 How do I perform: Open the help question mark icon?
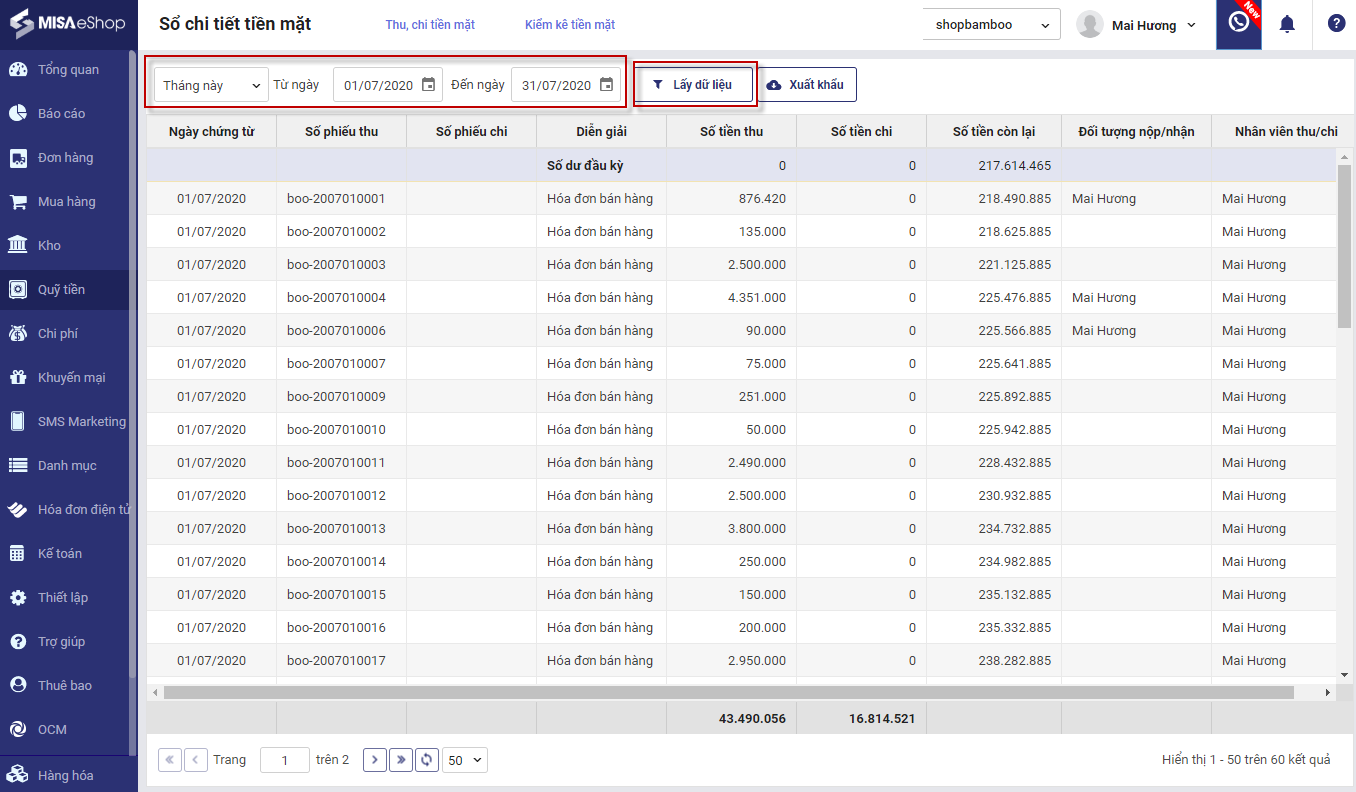(1336, 24)
